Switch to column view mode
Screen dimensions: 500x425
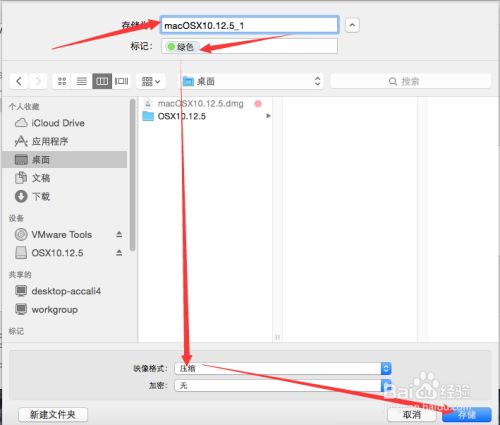click(102, 81)
